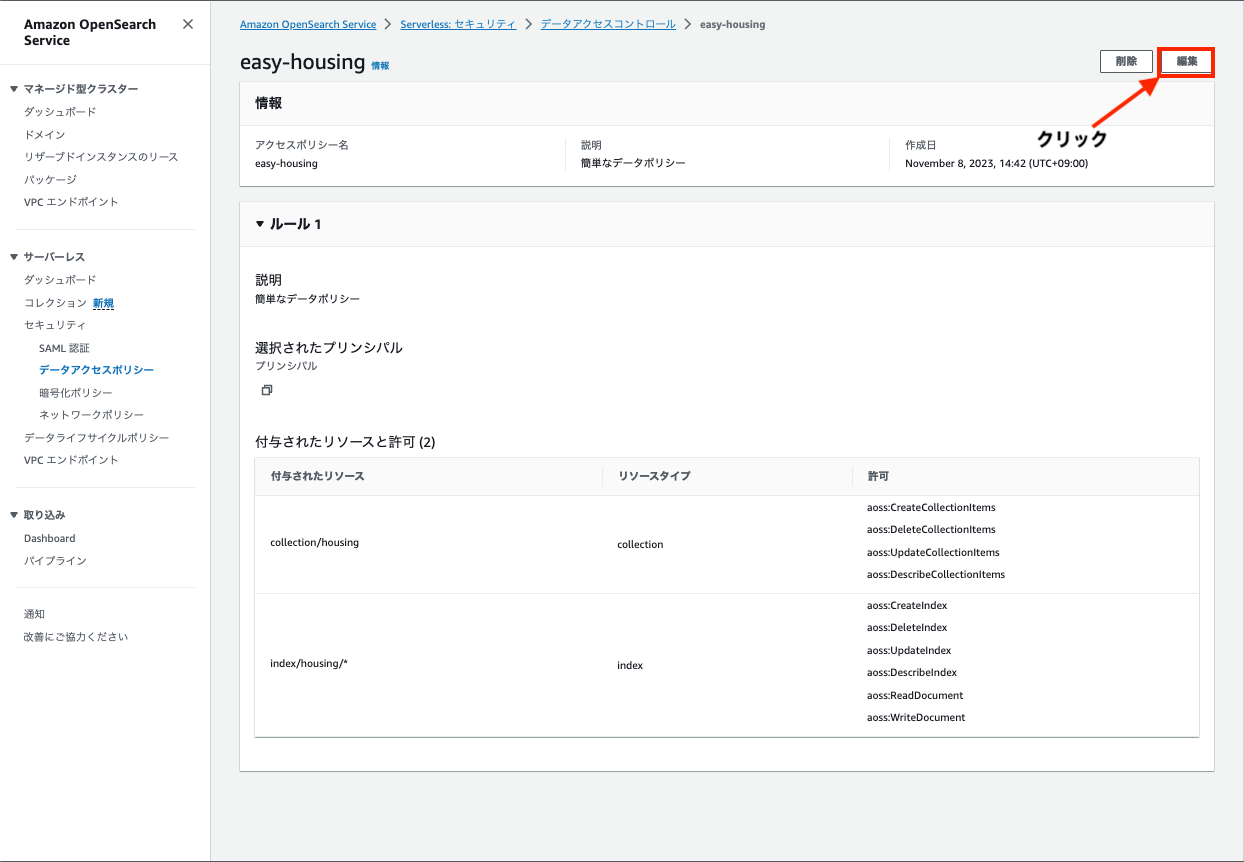Viewport: 1244px width, 862px height.
Task: Open ドメイン in the sidebar
Action: (x=45, y=134)
